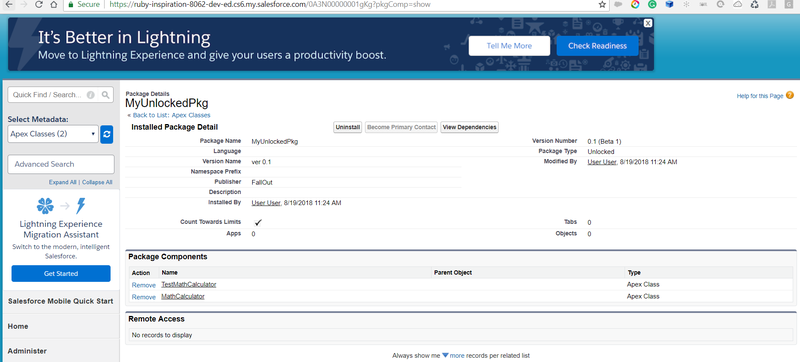Click the Action column header

point(141,273)
